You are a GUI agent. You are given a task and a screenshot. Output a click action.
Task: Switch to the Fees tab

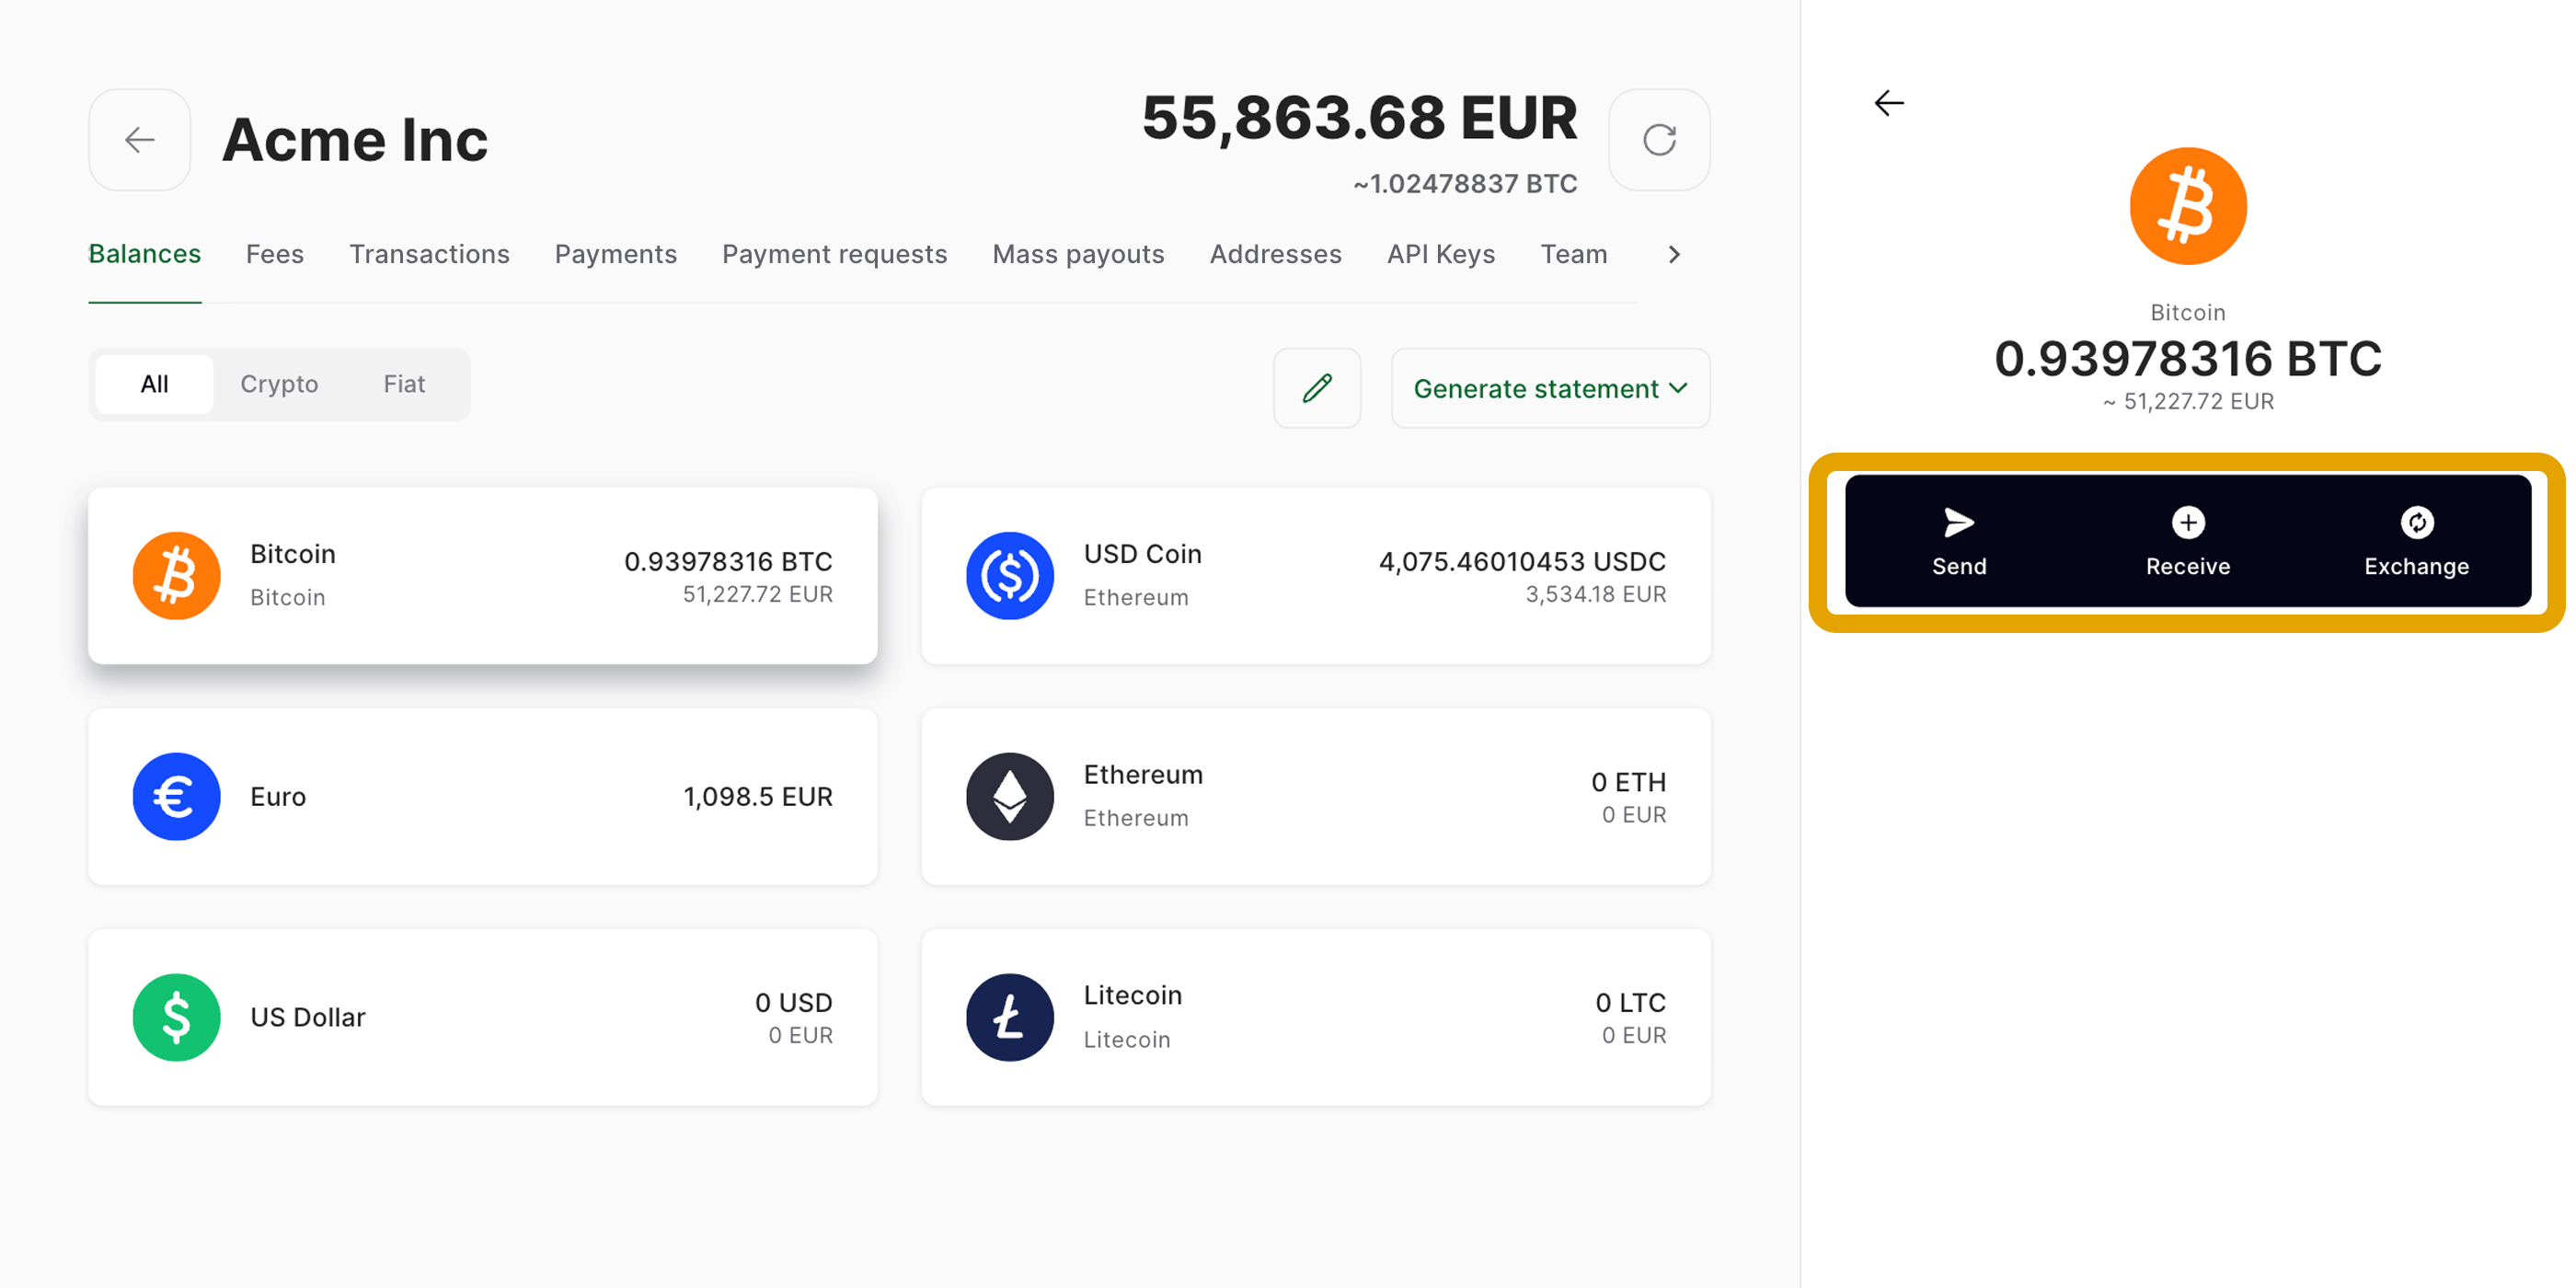click(275, 254)
